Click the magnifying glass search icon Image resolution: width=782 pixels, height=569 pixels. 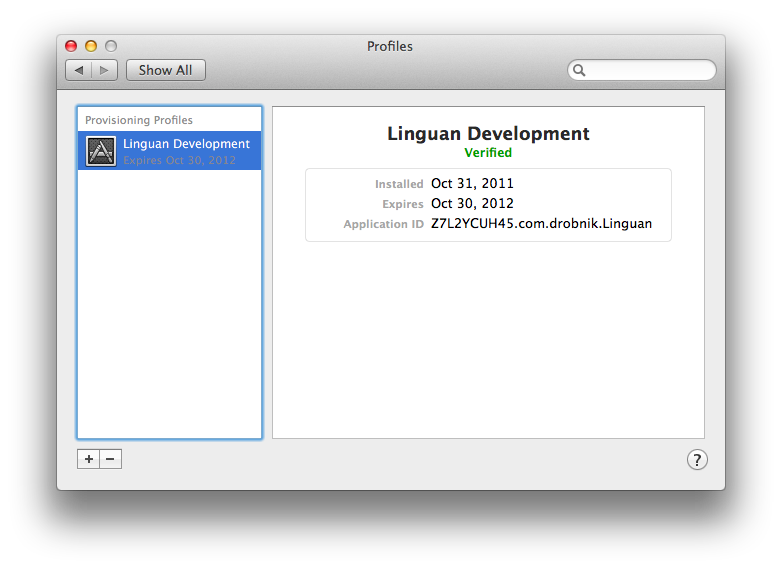579,70
